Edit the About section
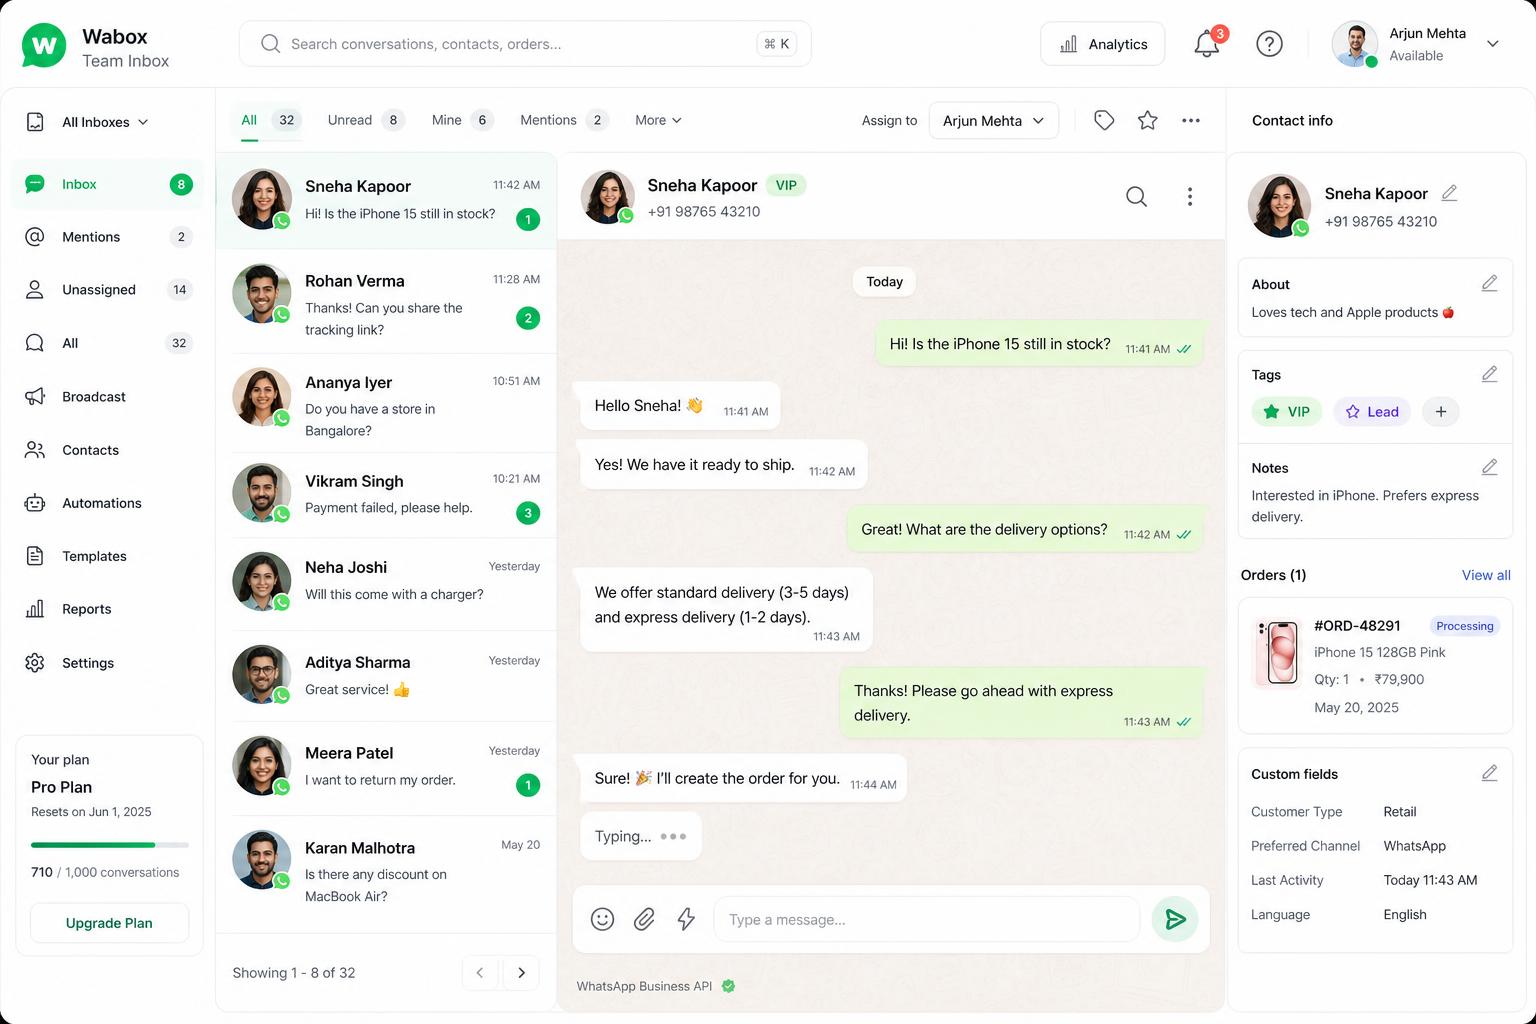The image size is (1536, 1024). coord(1489,284)
